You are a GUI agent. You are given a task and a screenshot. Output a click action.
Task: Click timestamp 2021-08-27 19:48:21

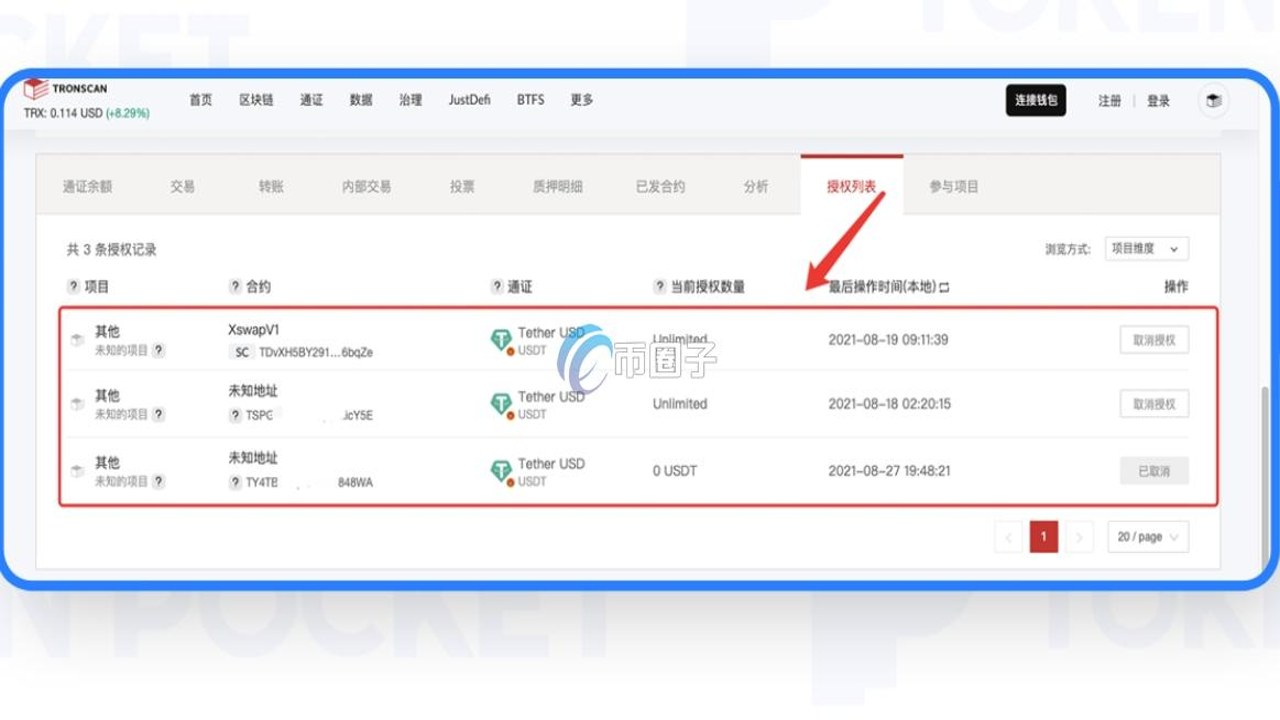click(889, 471)
